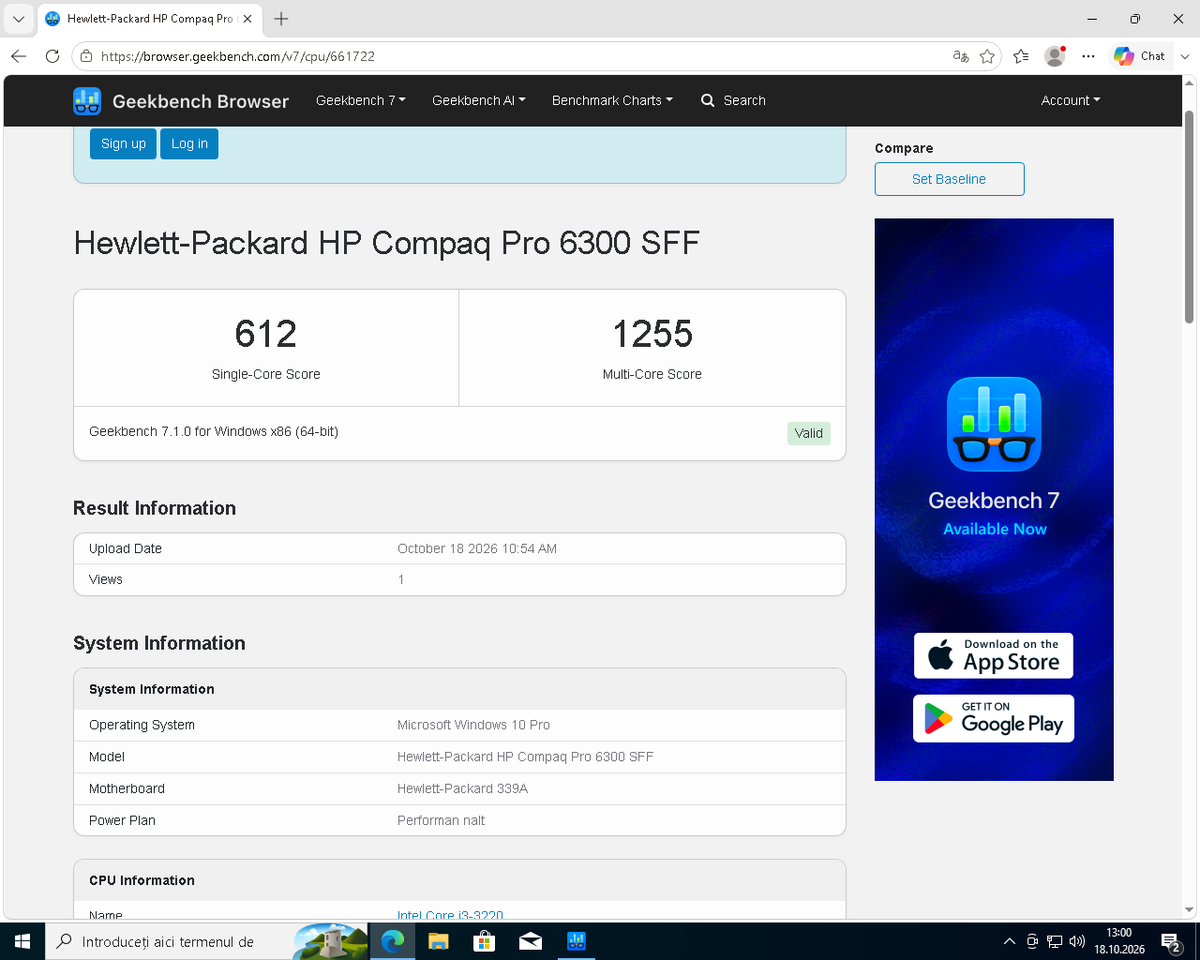
Task: Open the favorites list icon
Action: coord(1021,57)
